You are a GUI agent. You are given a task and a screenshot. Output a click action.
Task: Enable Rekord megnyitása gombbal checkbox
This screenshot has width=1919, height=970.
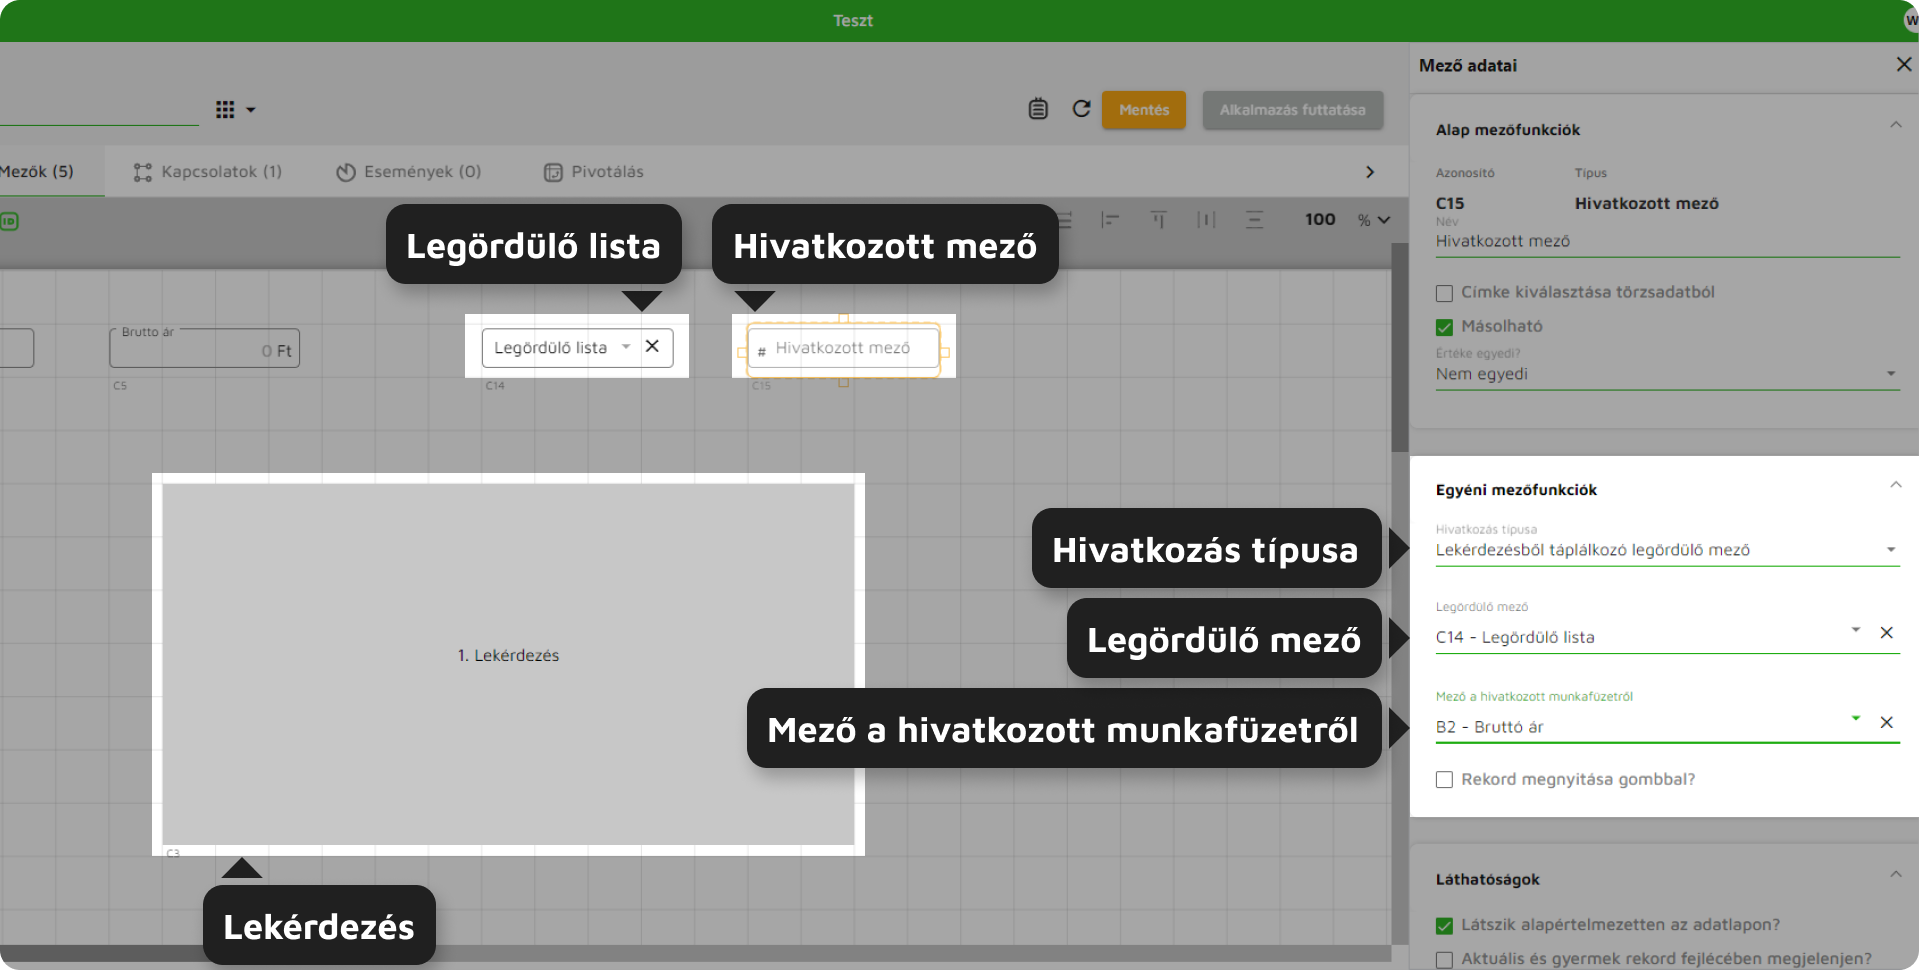pyautogui.click(x=1444, y=780)
